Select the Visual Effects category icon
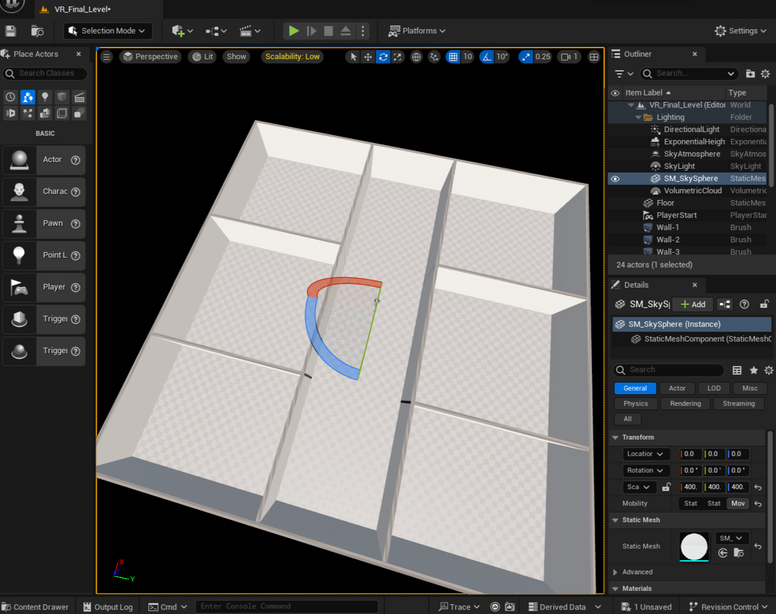Screen dimensions: 776x614 point(28,113)
